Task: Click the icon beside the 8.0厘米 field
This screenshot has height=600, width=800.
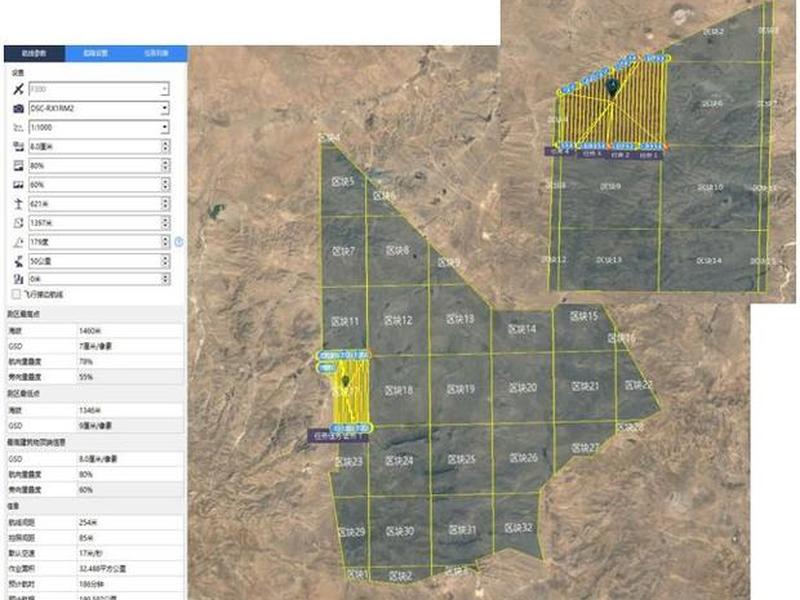Action: pyautogui.click(x=18, y=146)
